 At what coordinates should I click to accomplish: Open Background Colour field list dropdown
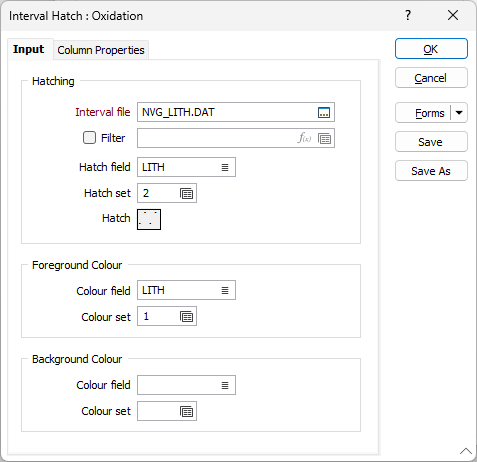(x=225, y=385)
